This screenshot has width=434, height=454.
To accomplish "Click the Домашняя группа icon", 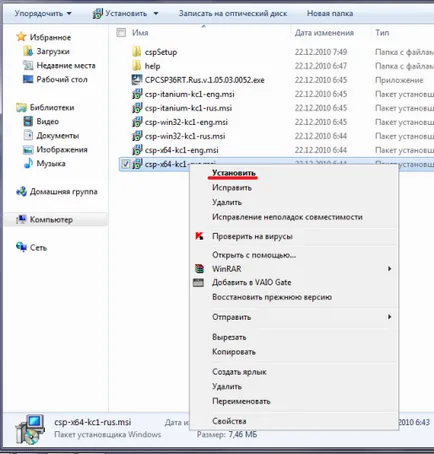I will point(21,191).
